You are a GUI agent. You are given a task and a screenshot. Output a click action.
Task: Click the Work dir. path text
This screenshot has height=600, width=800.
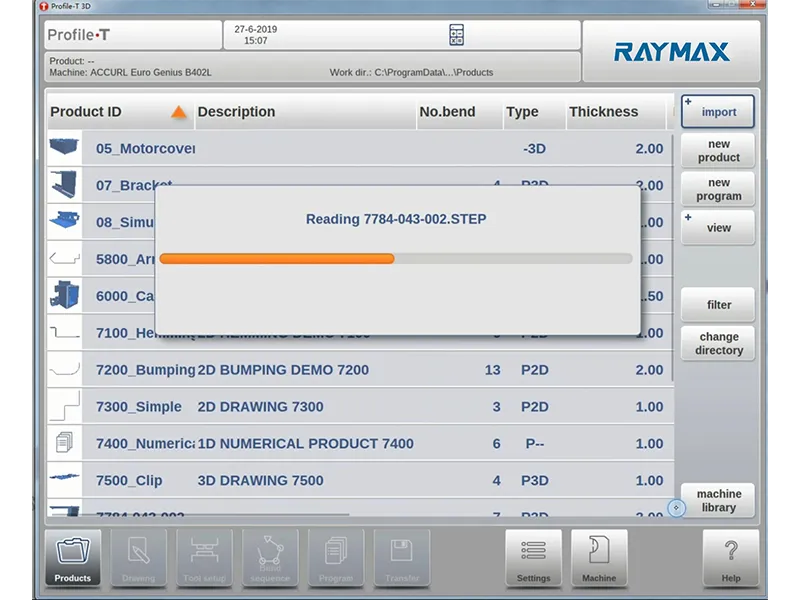pos(411,72)
